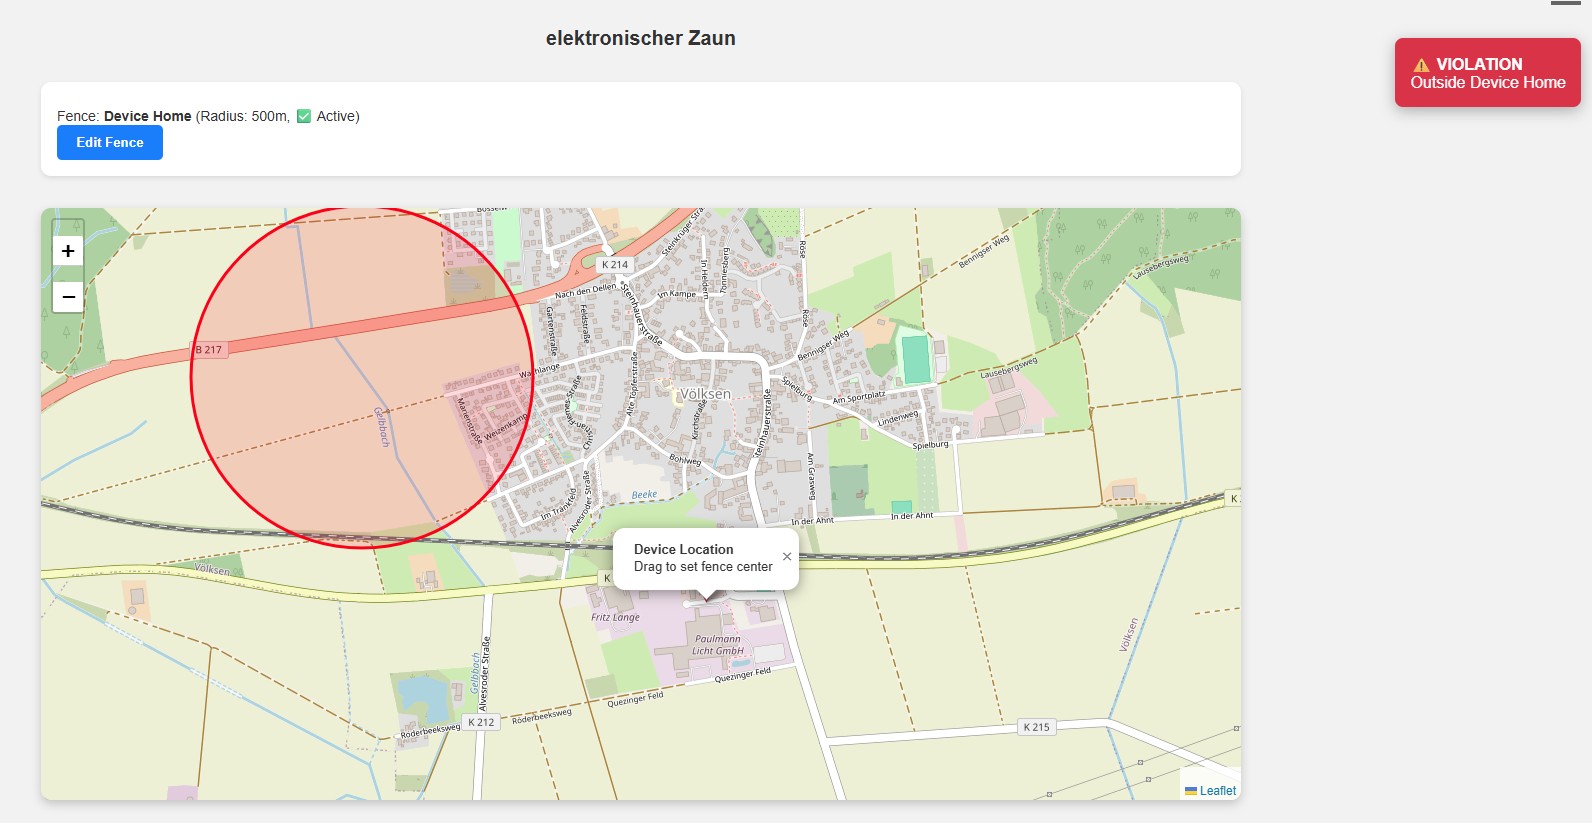This screenshot has width=1592, height=823.
Task: Open the Edit Fence editor
Action: coord(110,143)
